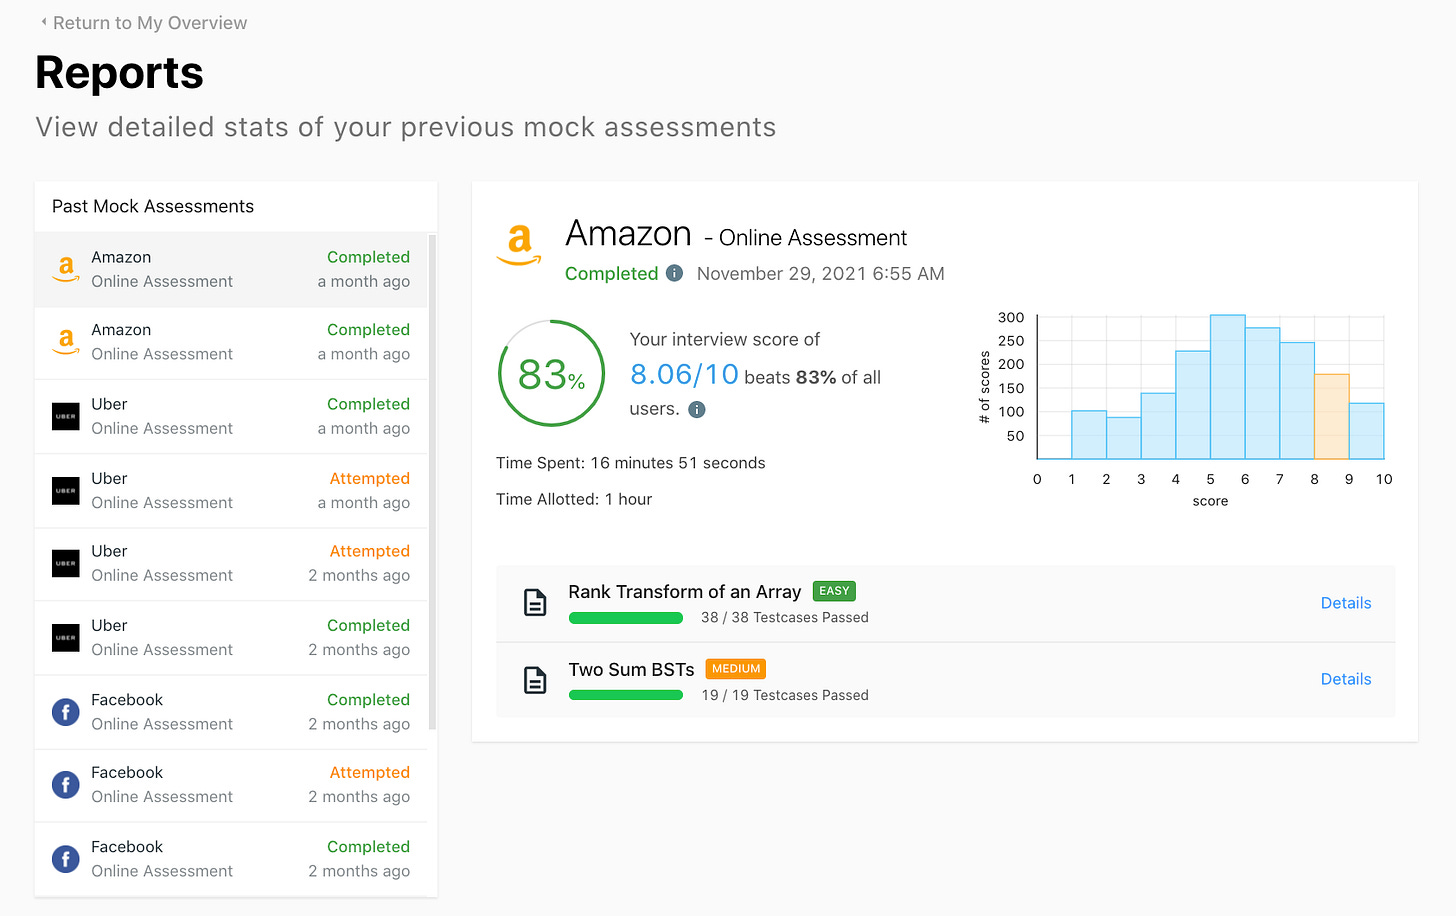This screenshot has width=1456, height=916.
Task: Click the document icon for Rank Transform of an Array
Action: (x=535, y=603)
